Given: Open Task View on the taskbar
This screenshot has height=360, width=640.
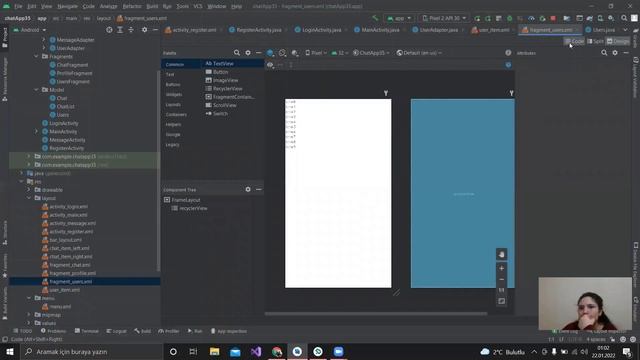Looking at the screenshot, I should 193,351.
